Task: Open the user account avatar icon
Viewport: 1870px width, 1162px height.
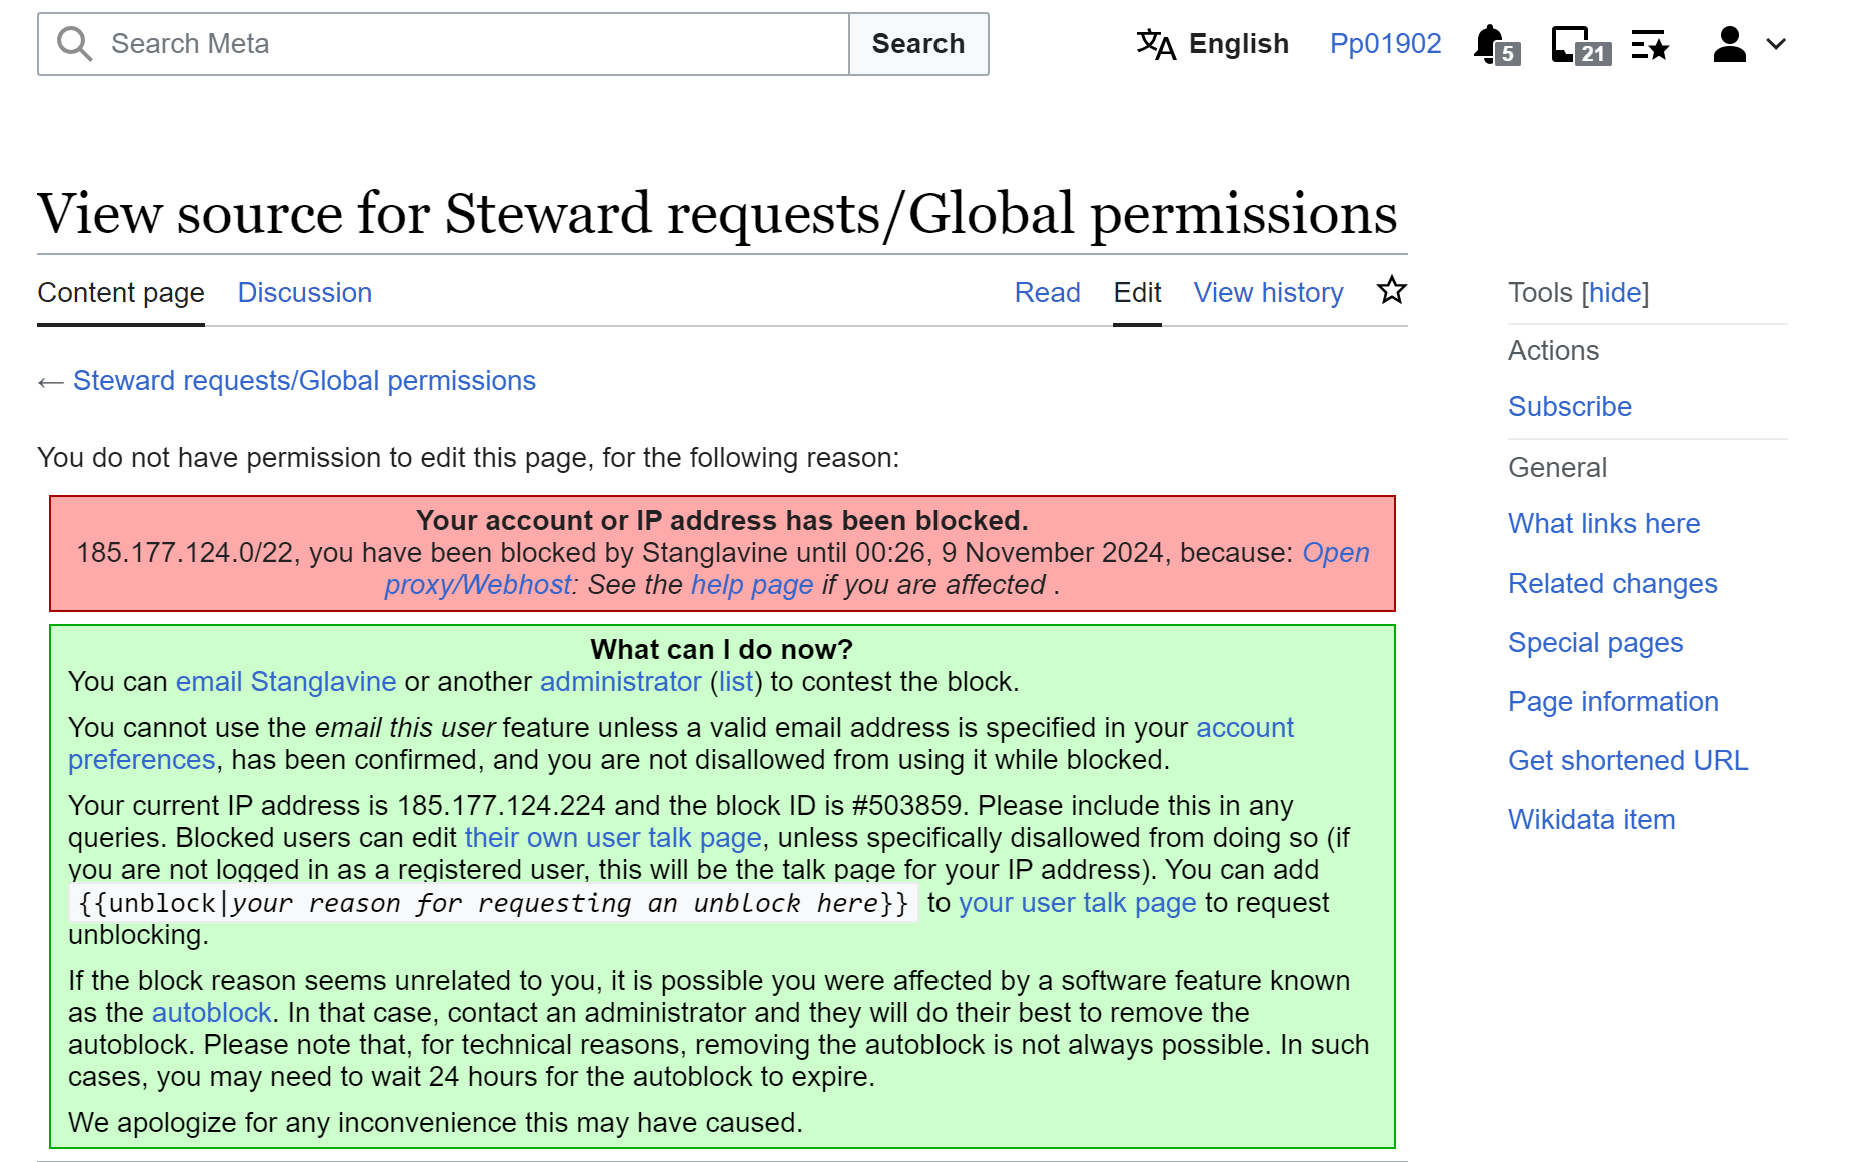Action: point(1729,44)
